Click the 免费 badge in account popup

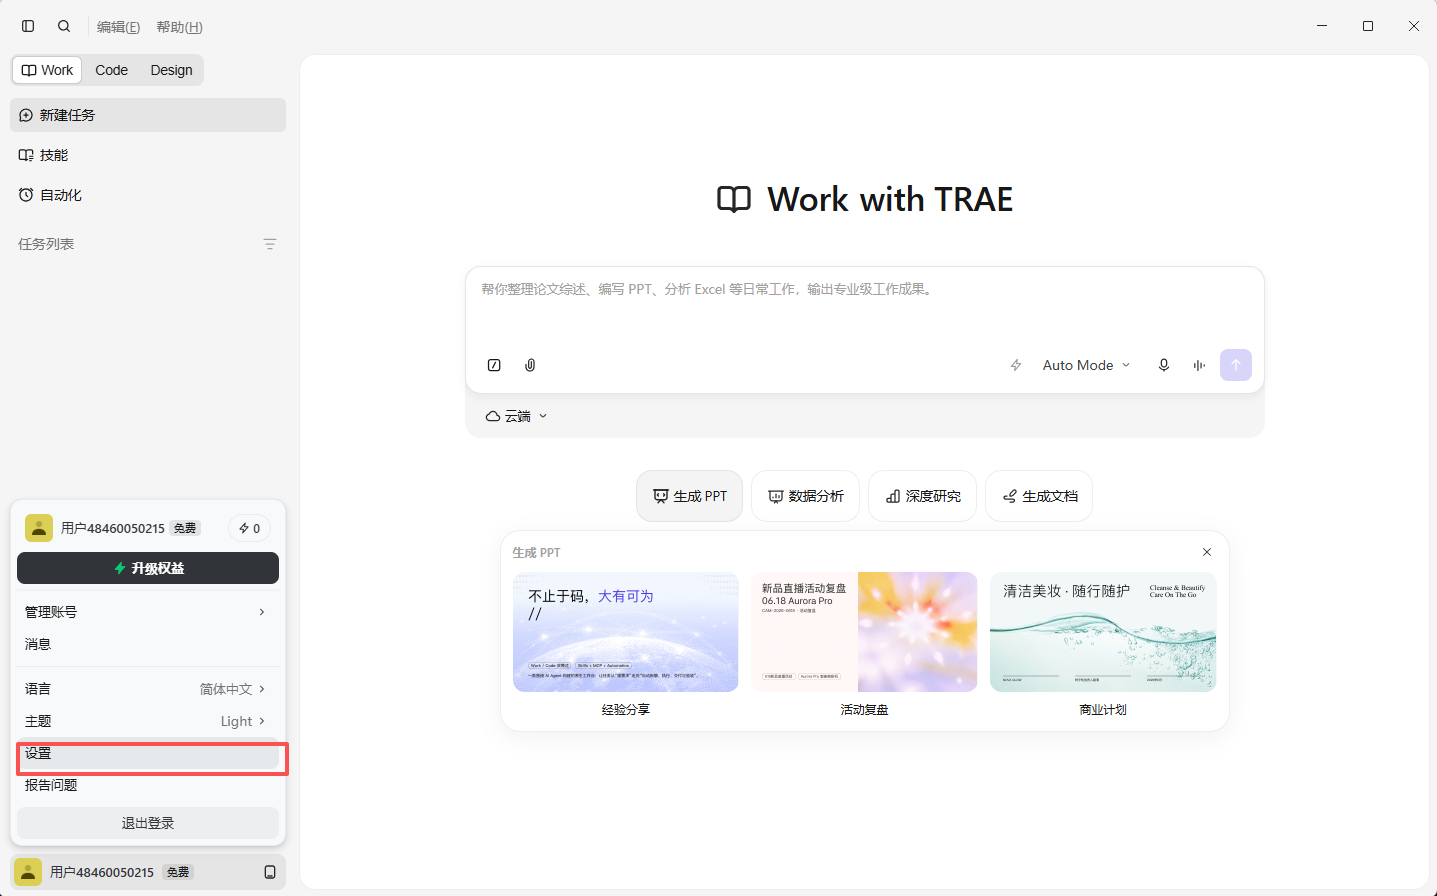pos(185,528)
